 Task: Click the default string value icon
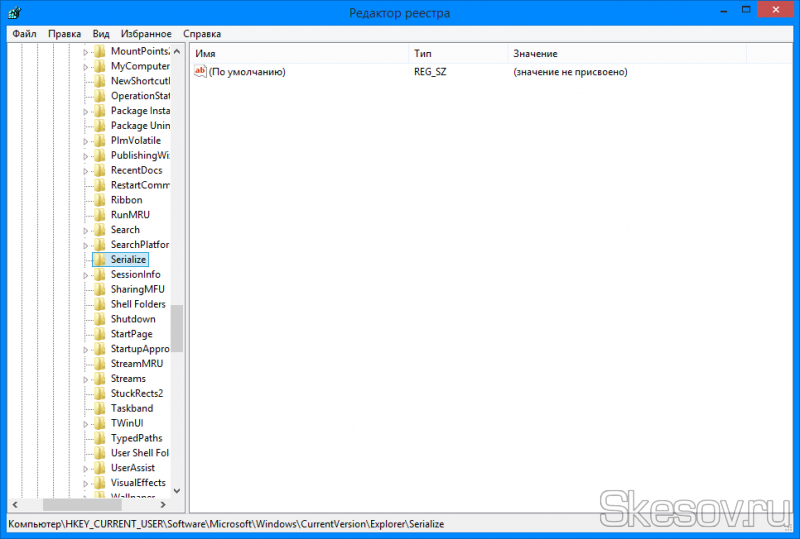click(200, 72)
